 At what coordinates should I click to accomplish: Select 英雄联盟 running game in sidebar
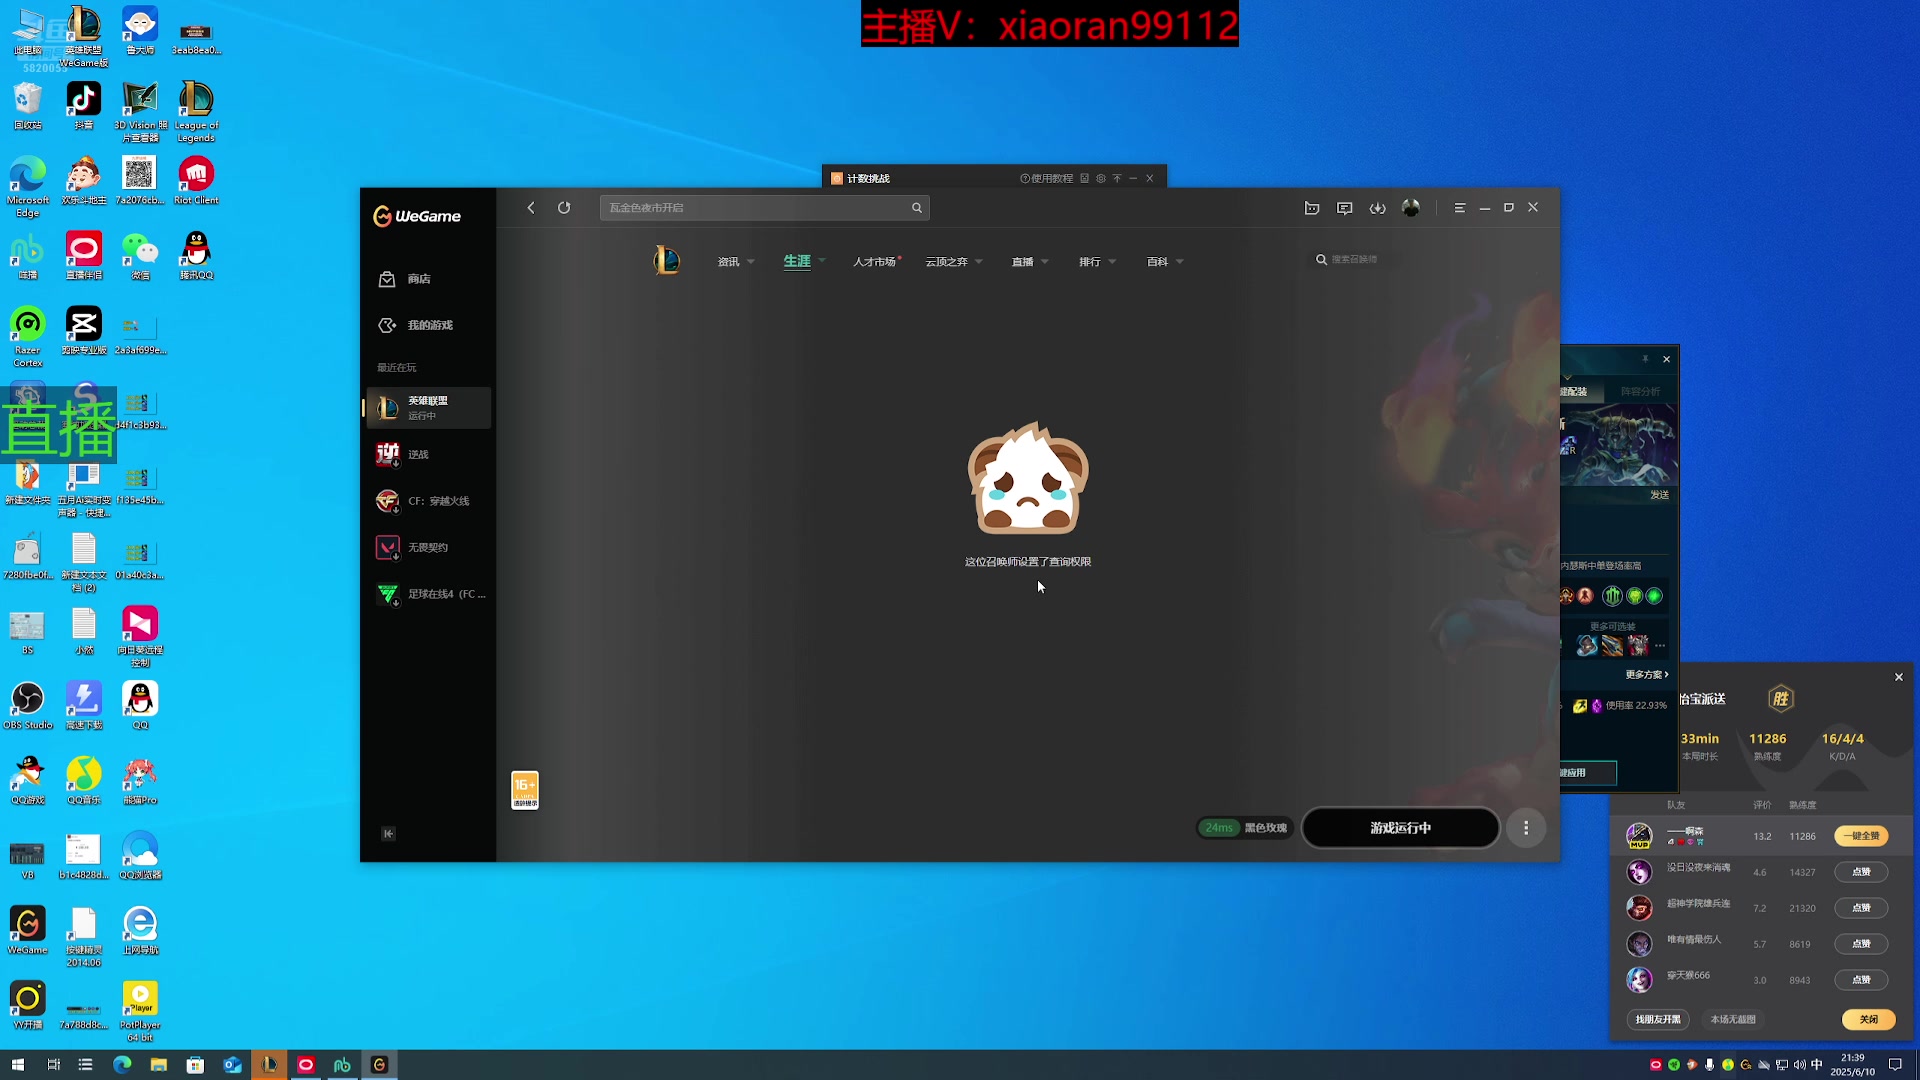click(x=428, y=408)
